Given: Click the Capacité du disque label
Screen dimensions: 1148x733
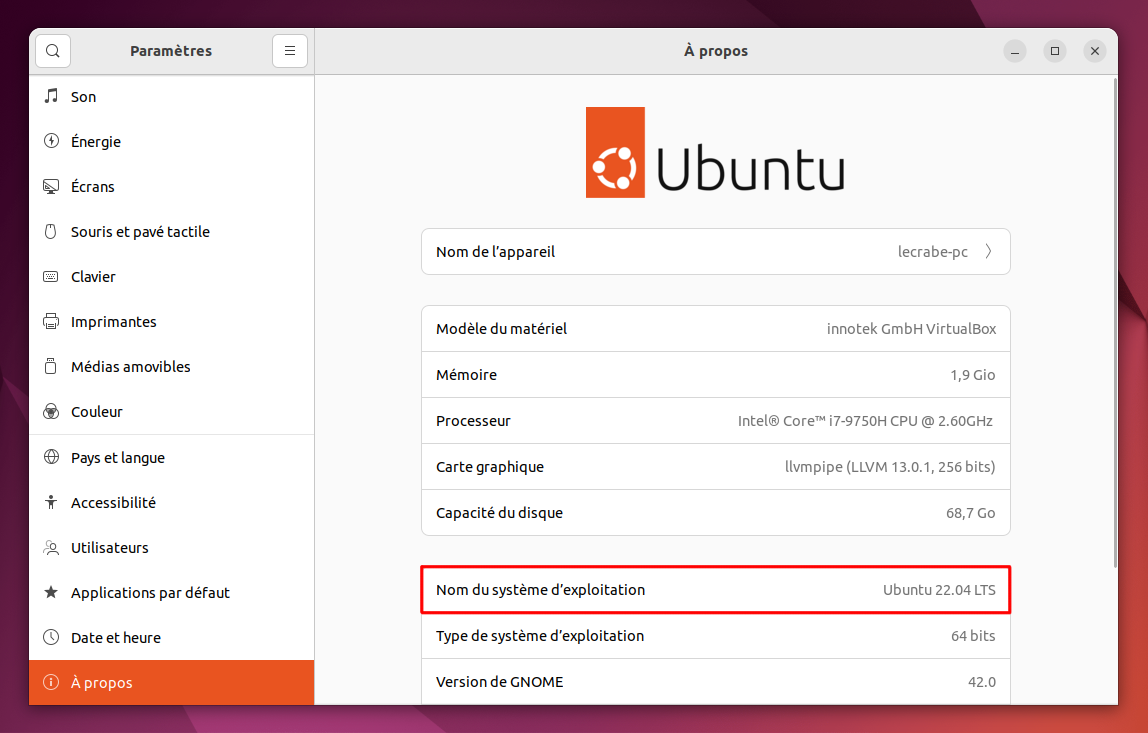Looking at the screenshot, I should 499,513.
